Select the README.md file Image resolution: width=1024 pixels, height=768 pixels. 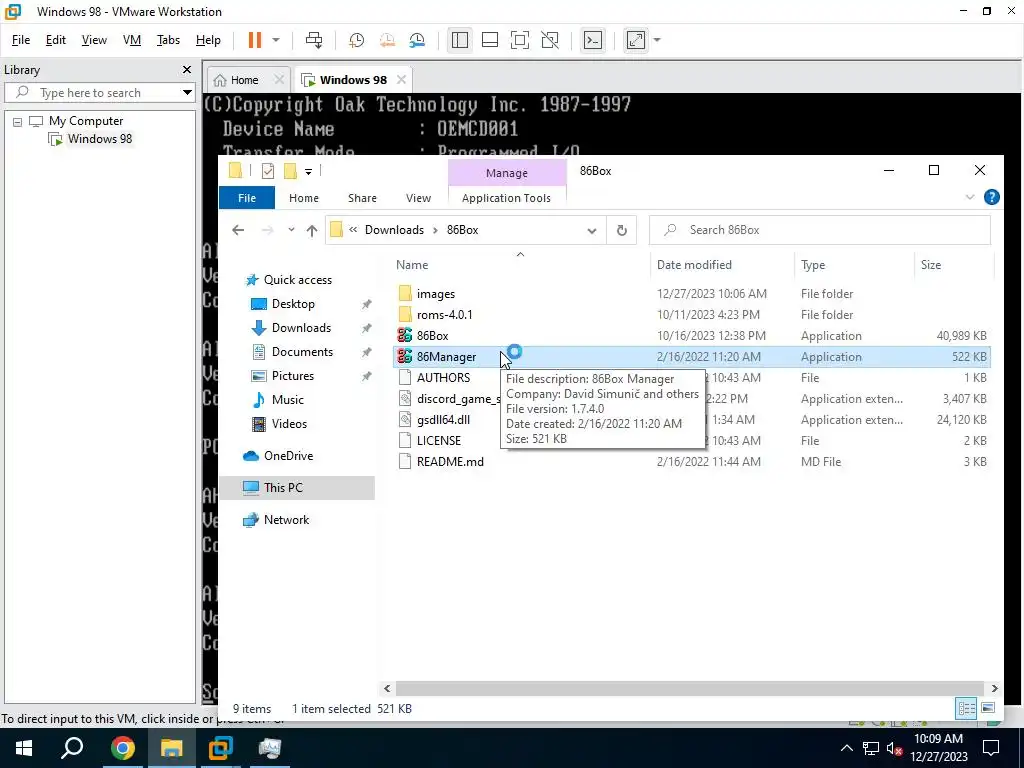pos(450,462)
